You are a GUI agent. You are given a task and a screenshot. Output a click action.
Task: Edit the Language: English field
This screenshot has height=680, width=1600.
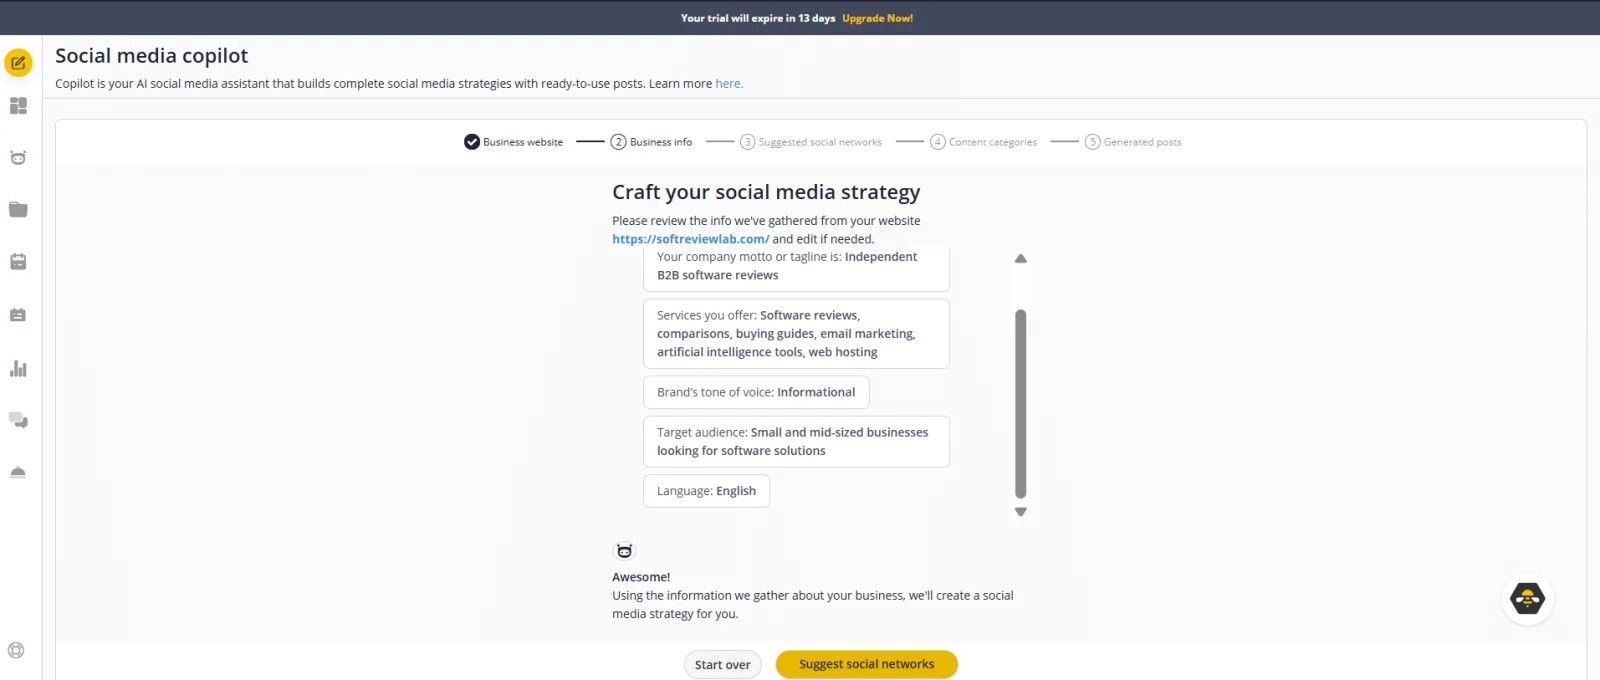tap(706, 491)
